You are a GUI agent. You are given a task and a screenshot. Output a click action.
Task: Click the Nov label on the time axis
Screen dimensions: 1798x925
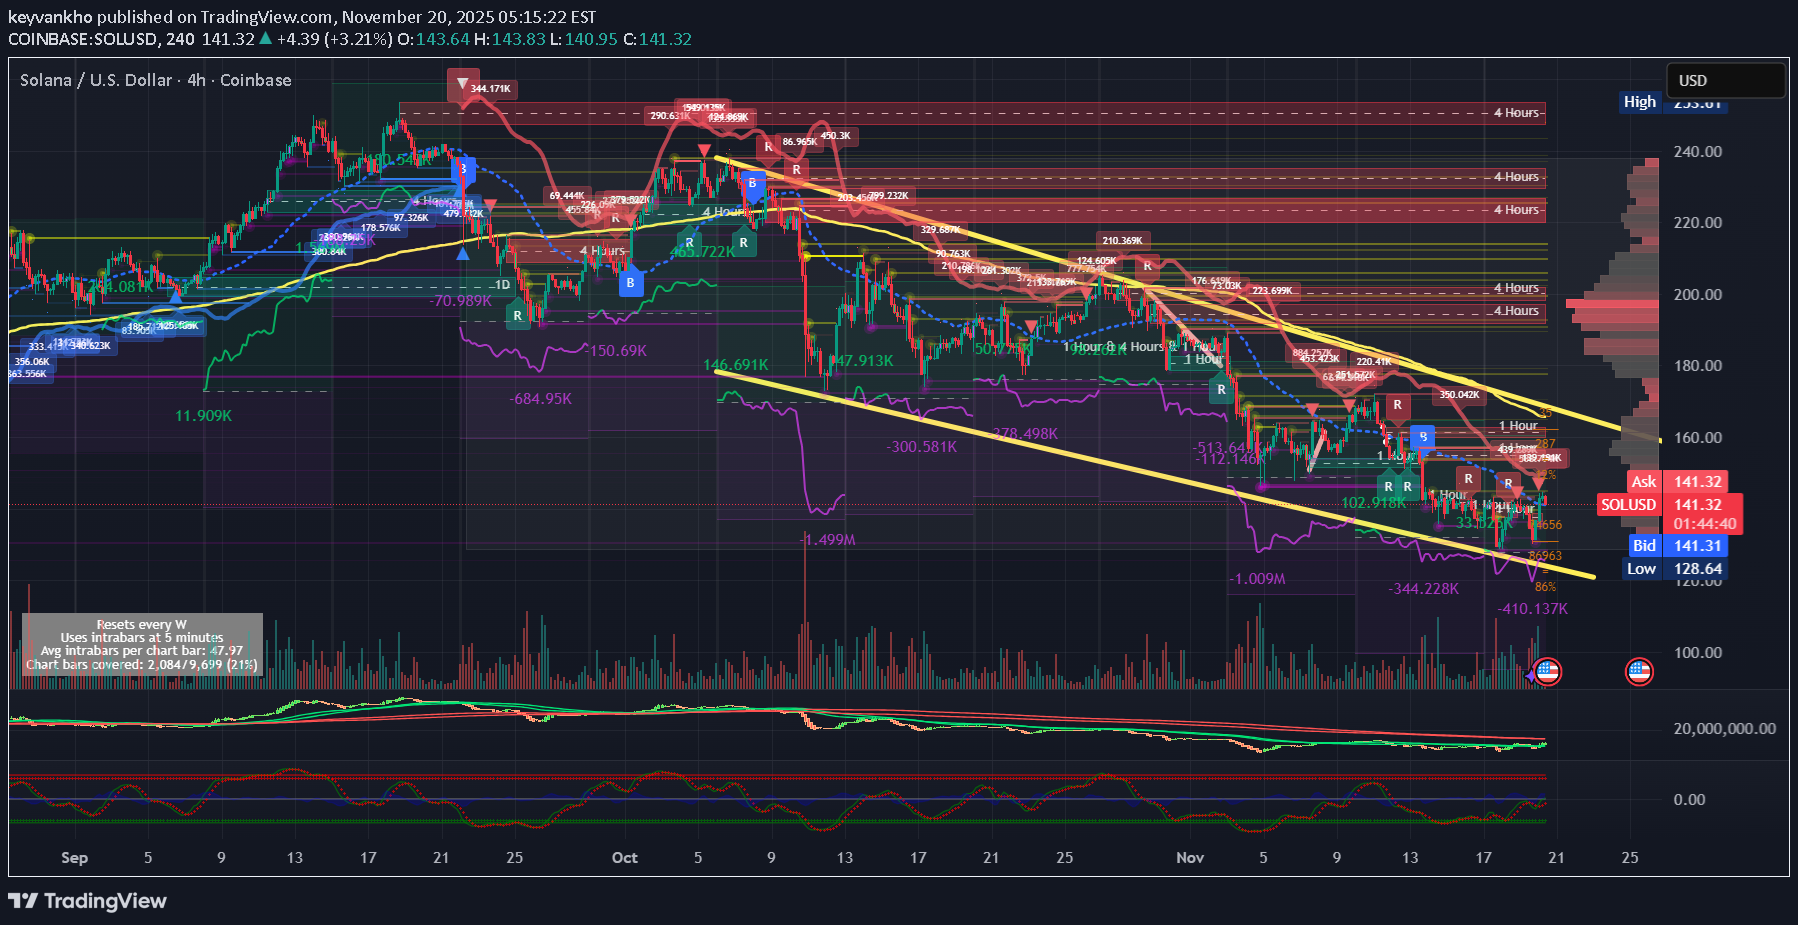[x=1190, y=857]
